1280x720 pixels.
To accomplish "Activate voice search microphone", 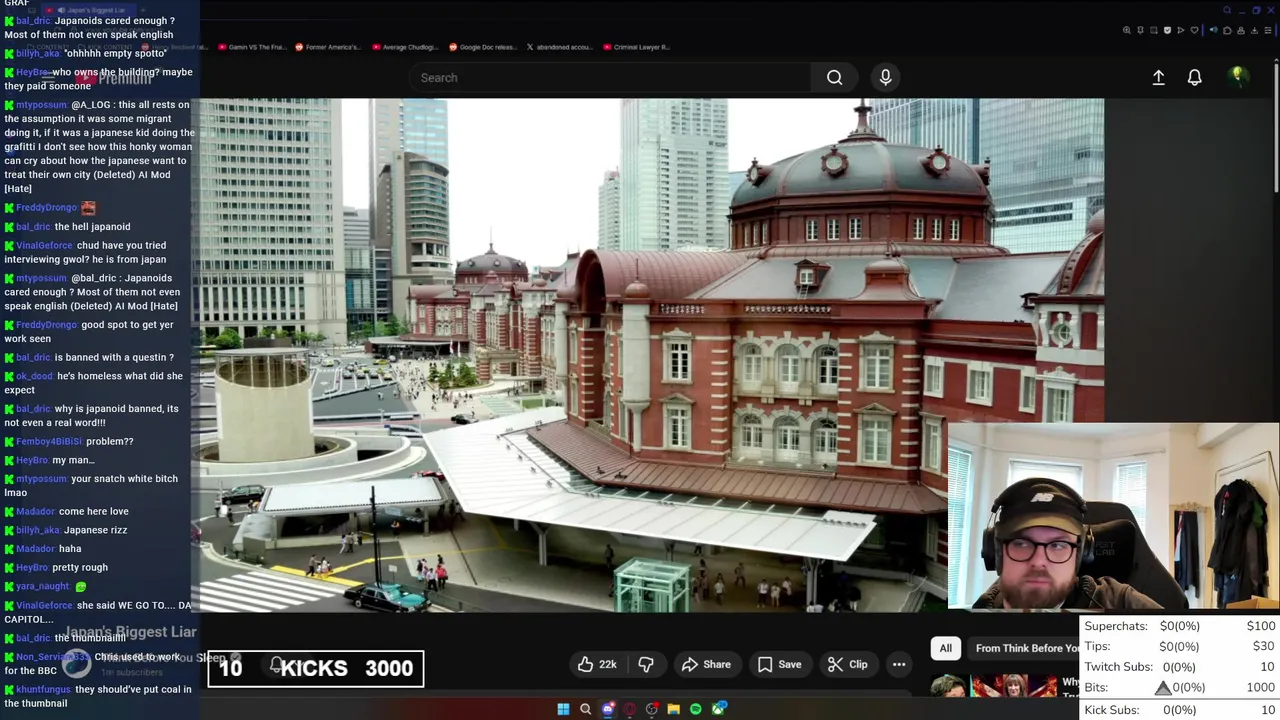I will point(885,77).
